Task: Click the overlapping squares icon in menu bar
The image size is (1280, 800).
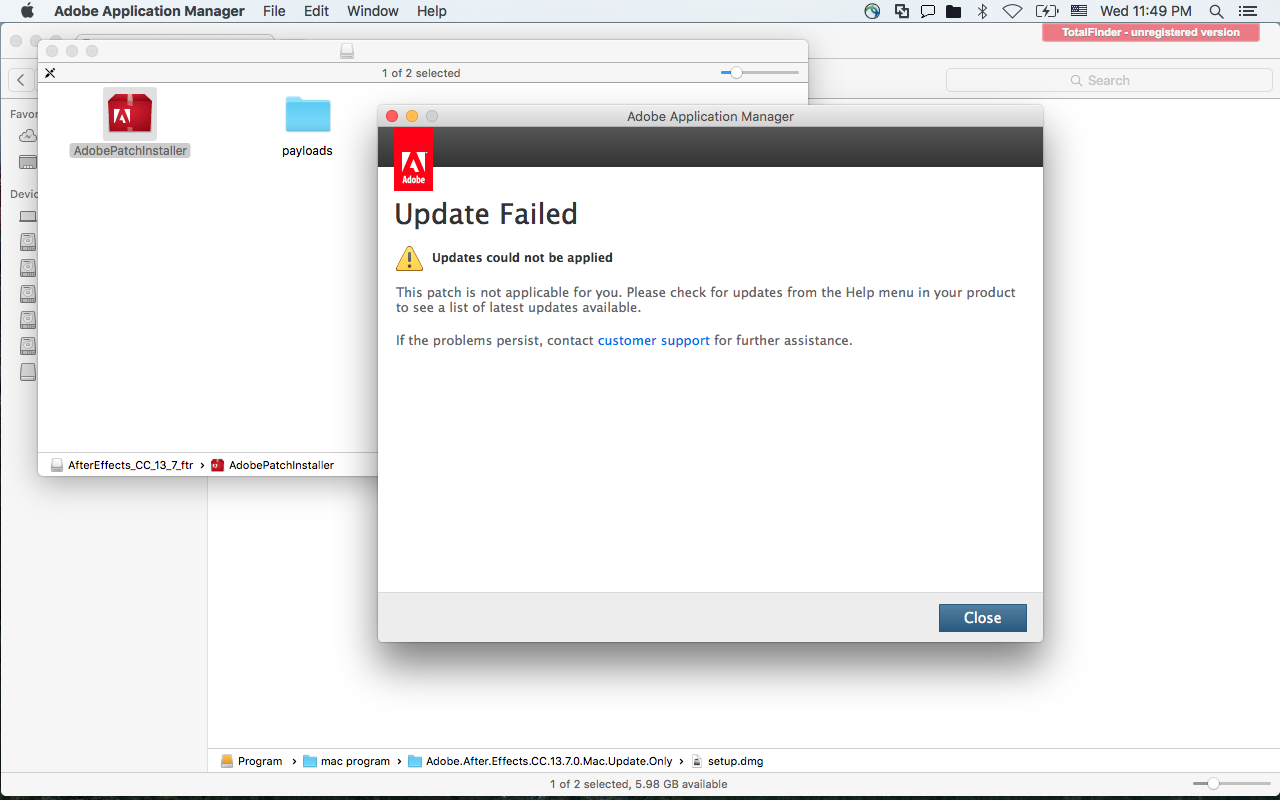Action: (x=902, y=11)
